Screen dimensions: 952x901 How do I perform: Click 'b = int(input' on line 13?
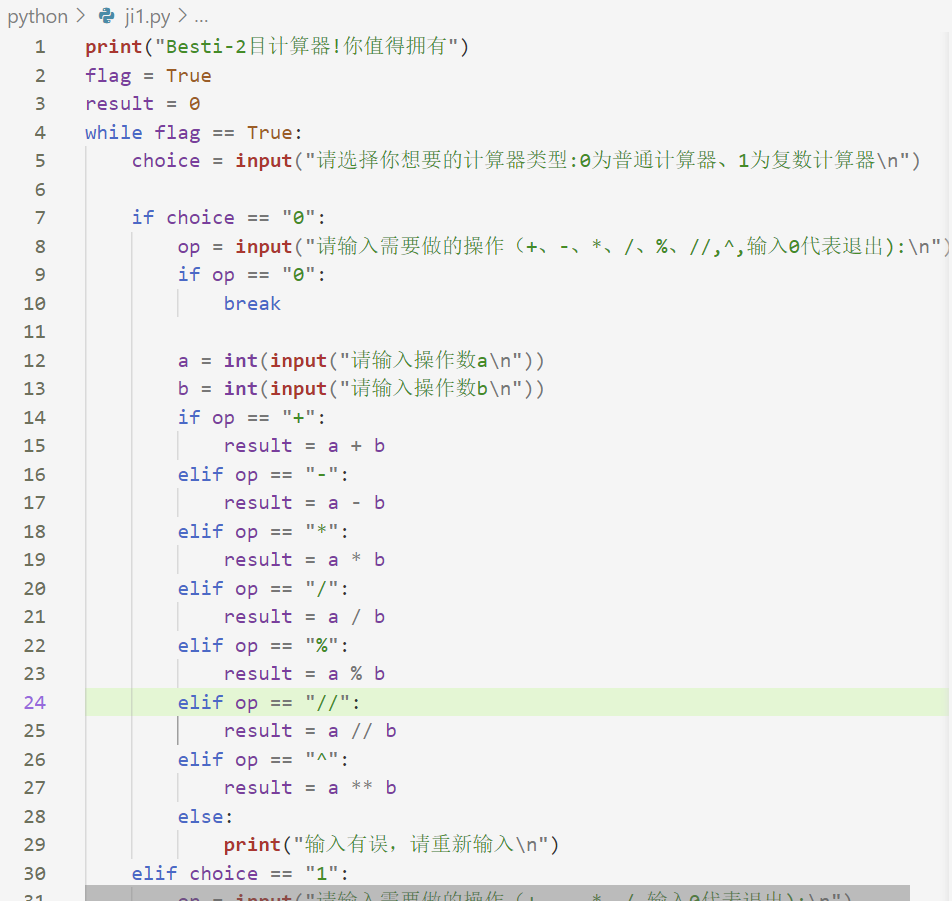(x=252, y=389)
